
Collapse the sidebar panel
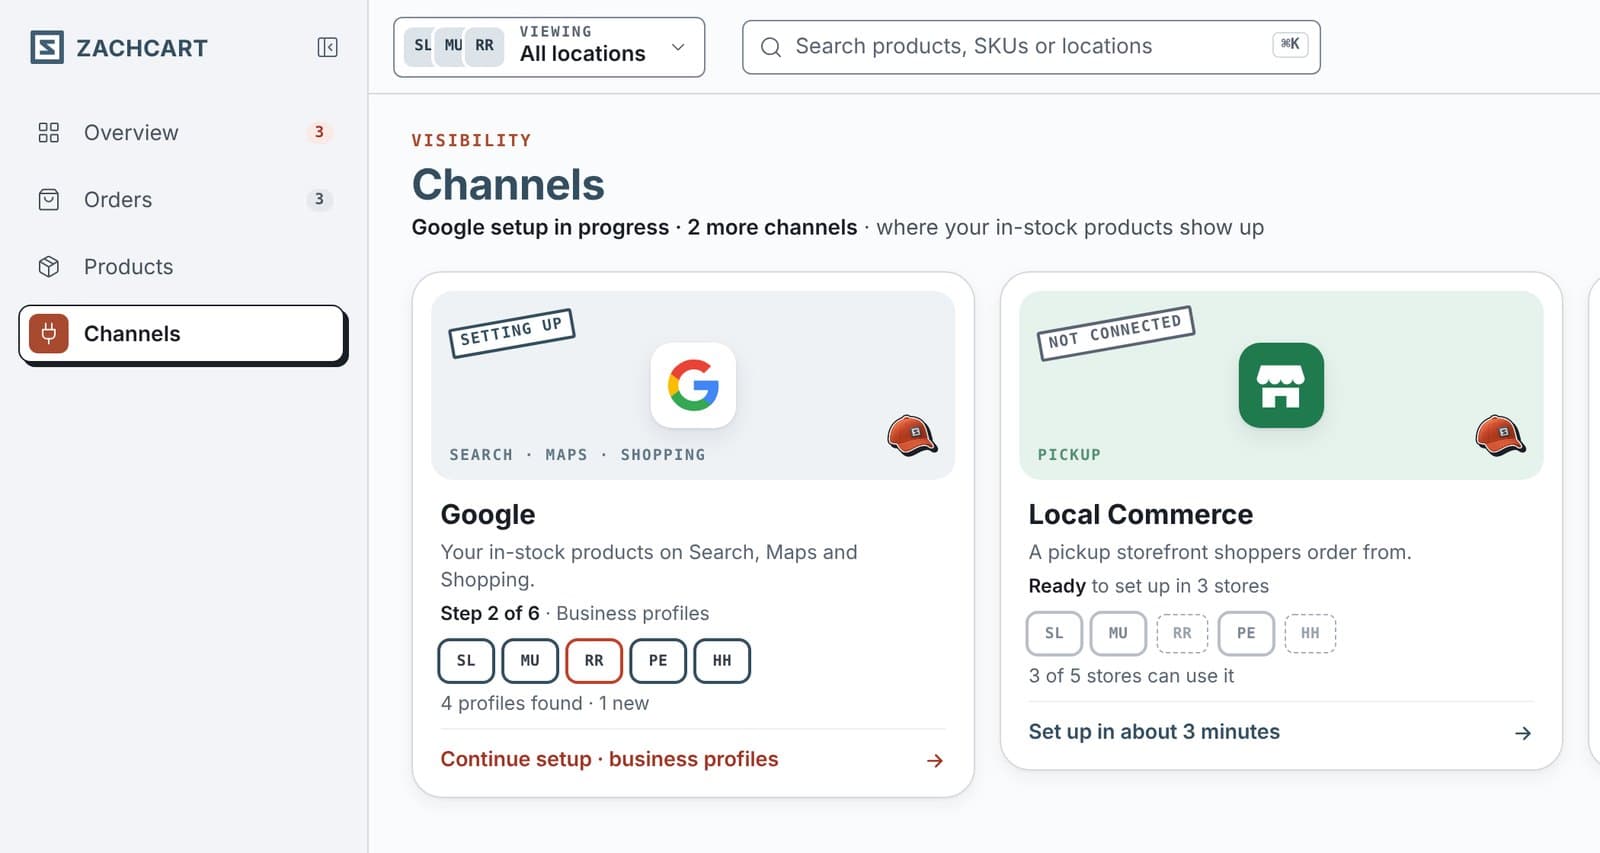[327, 47]
